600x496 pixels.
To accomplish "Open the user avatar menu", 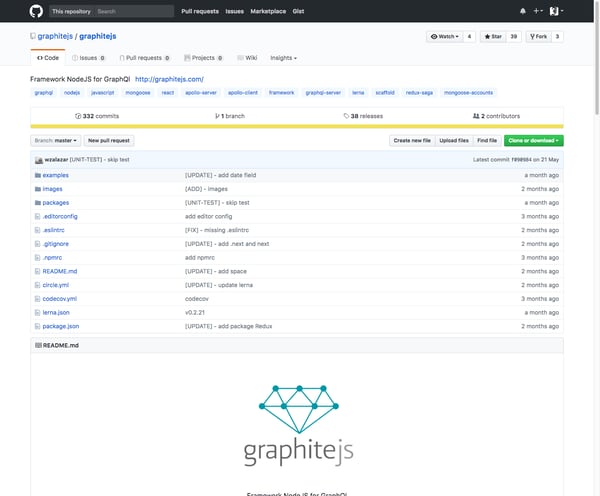I will (x=556, y=11).
